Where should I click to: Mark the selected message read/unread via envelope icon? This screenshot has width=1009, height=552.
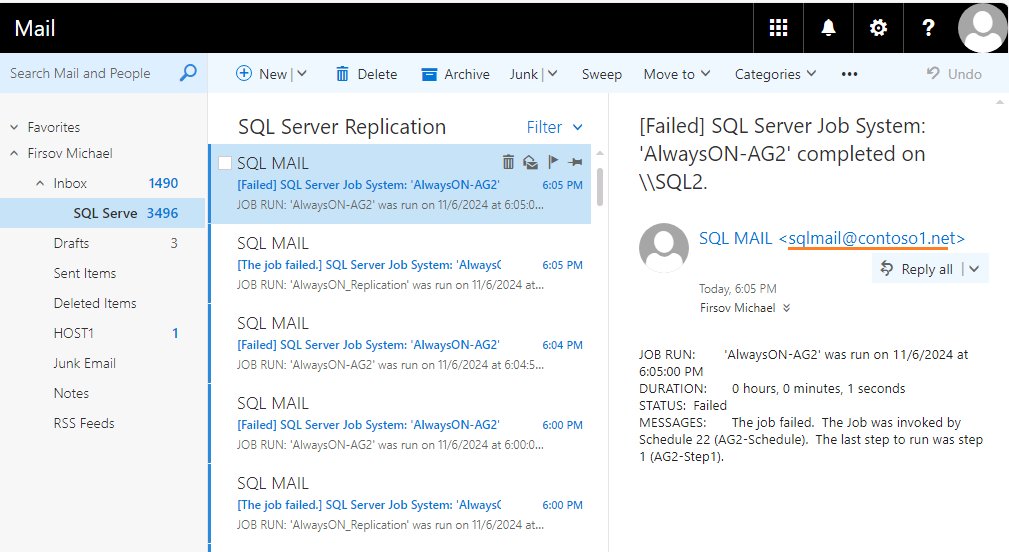point(530,162)
